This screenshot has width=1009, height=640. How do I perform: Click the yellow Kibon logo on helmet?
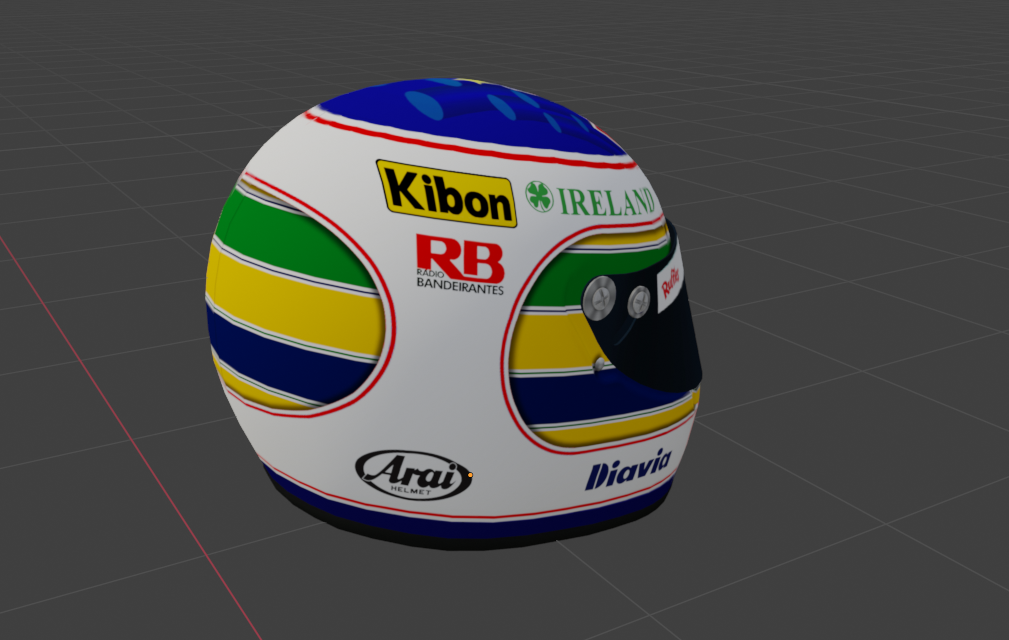(x=447, y=194)
